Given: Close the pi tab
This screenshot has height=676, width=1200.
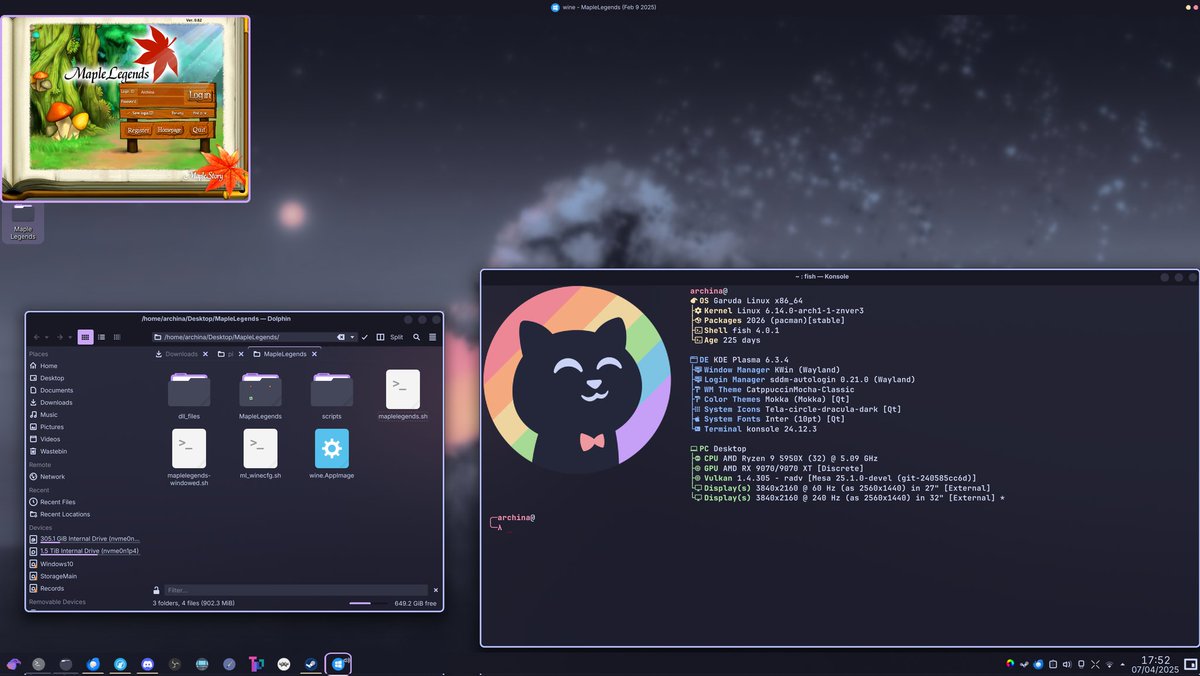Looking at the screenshot, I should click(x=242, y=354).
